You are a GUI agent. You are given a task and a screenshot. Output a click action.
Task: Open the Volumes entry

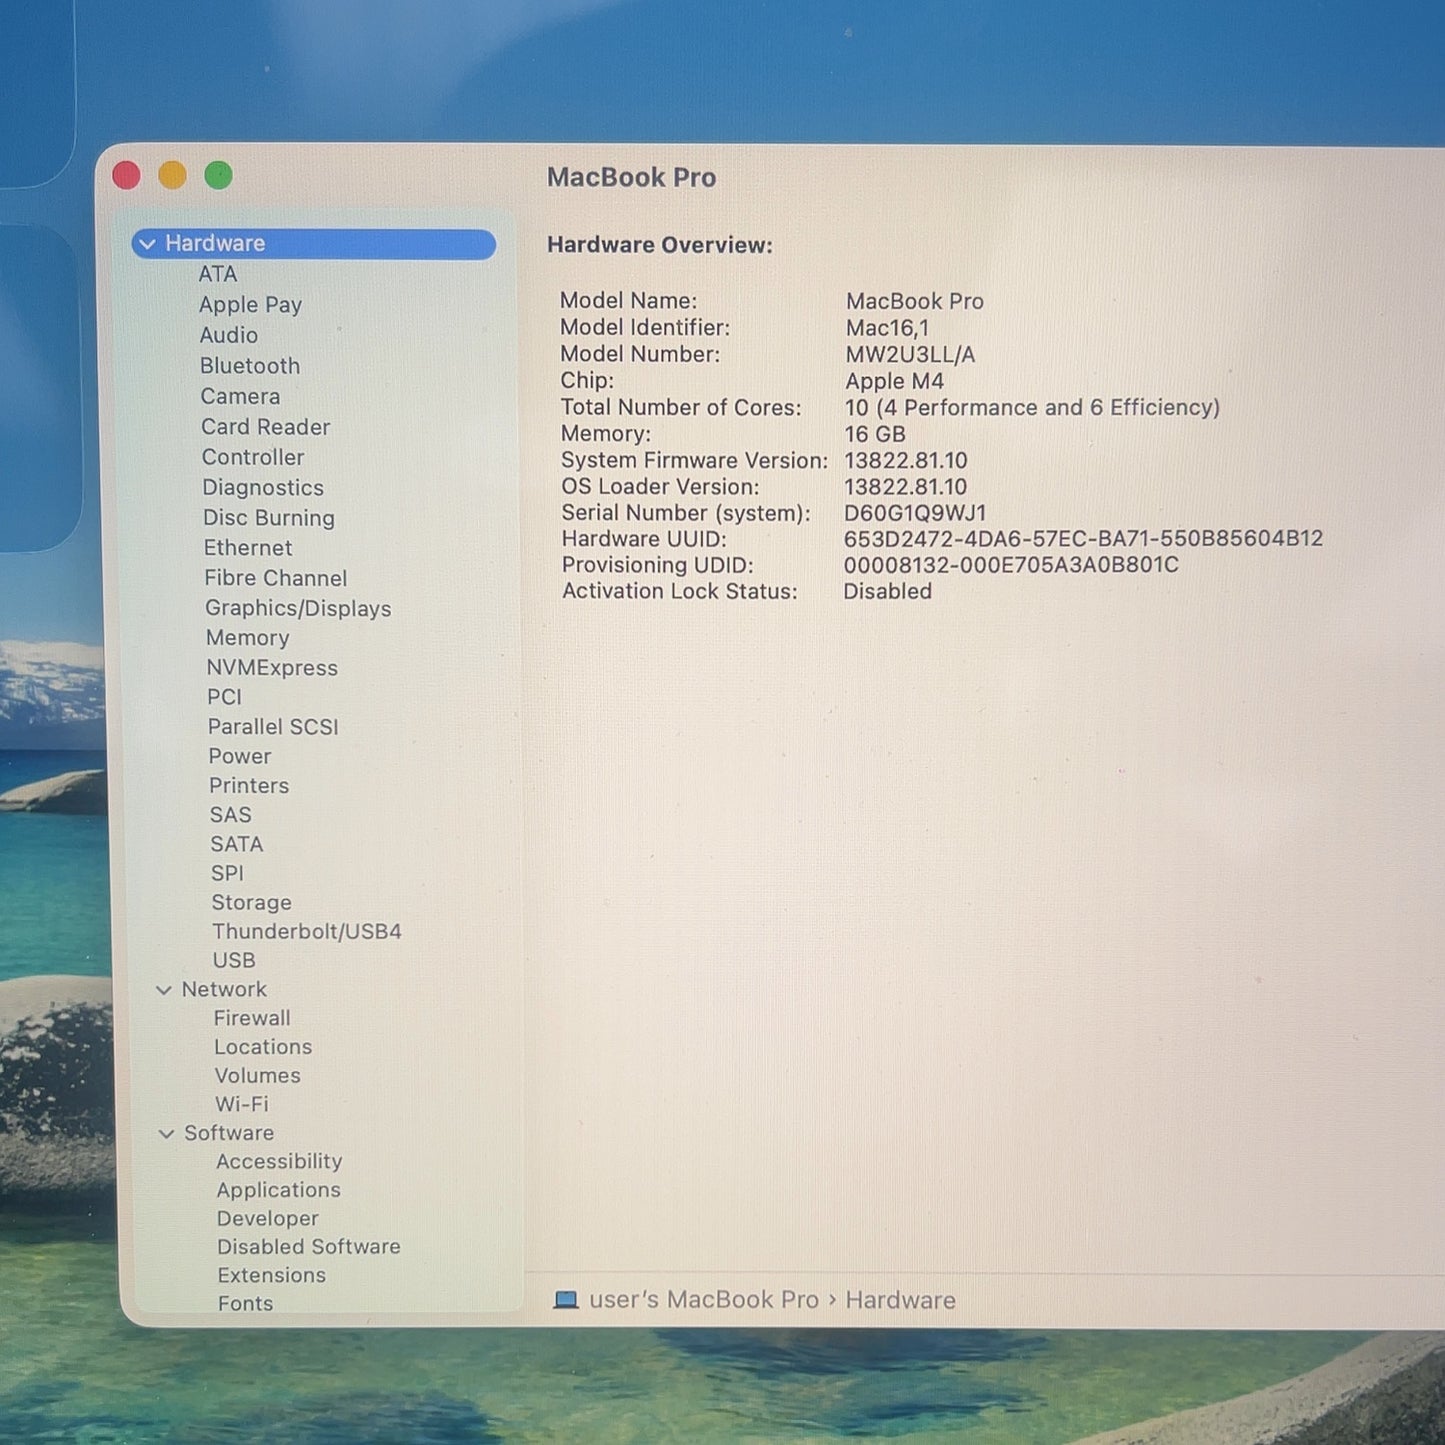257,1076
